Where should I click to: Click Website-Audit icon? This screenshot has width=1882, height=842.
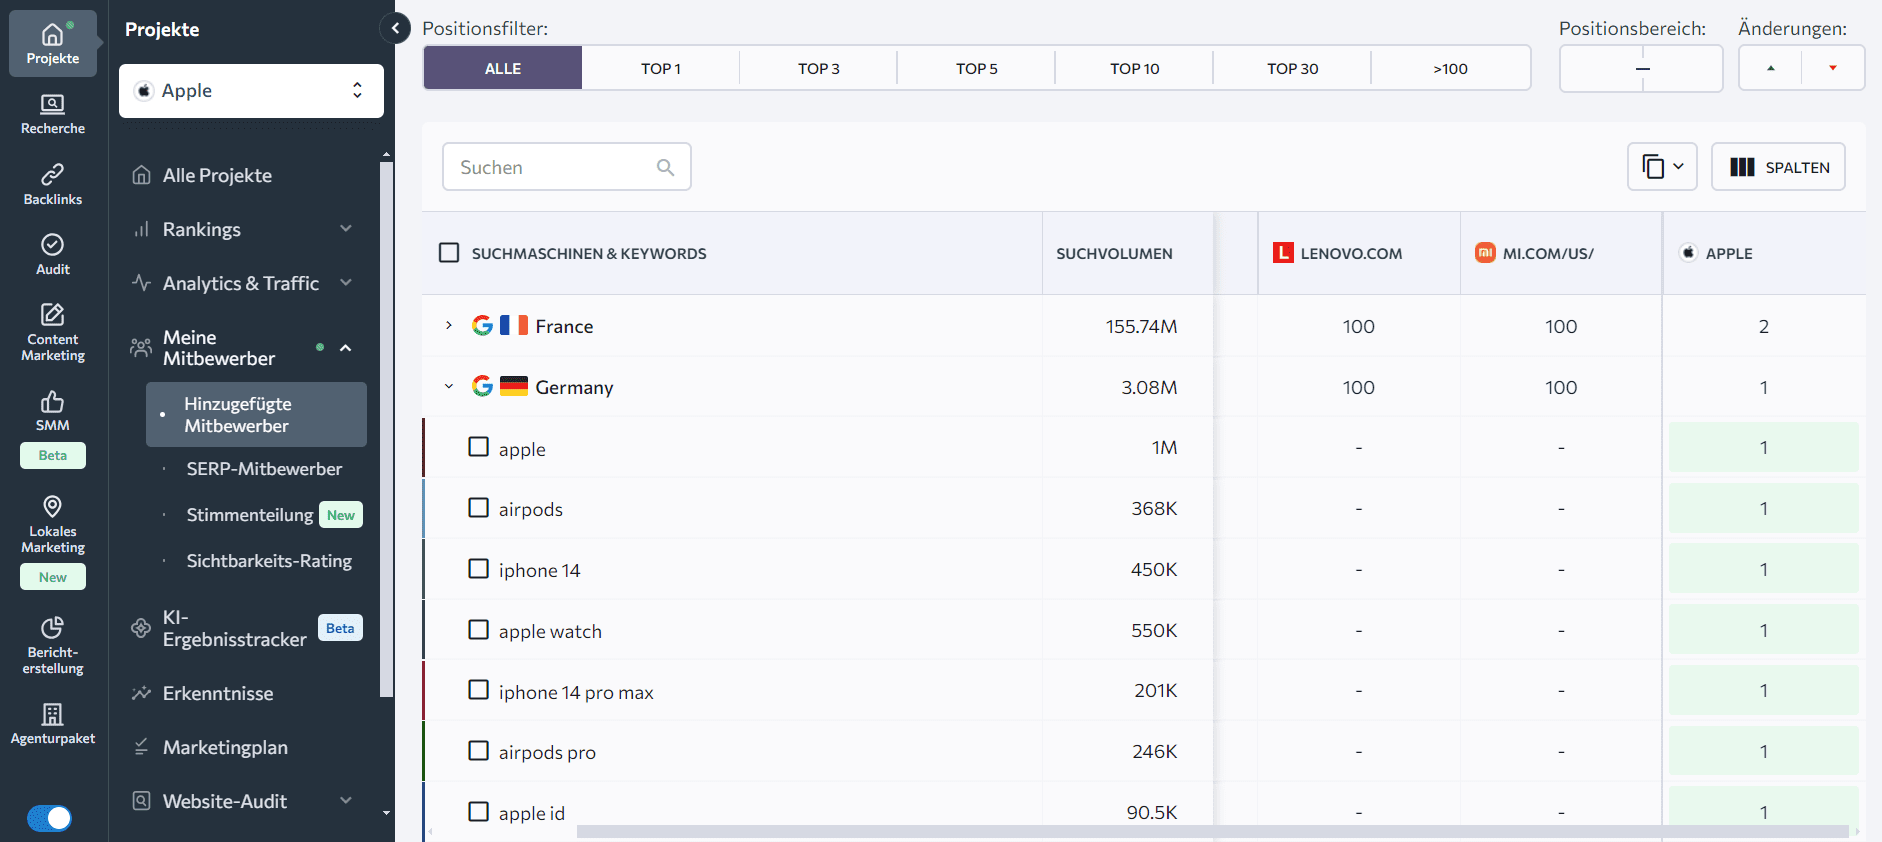click(x=142, y=801)
